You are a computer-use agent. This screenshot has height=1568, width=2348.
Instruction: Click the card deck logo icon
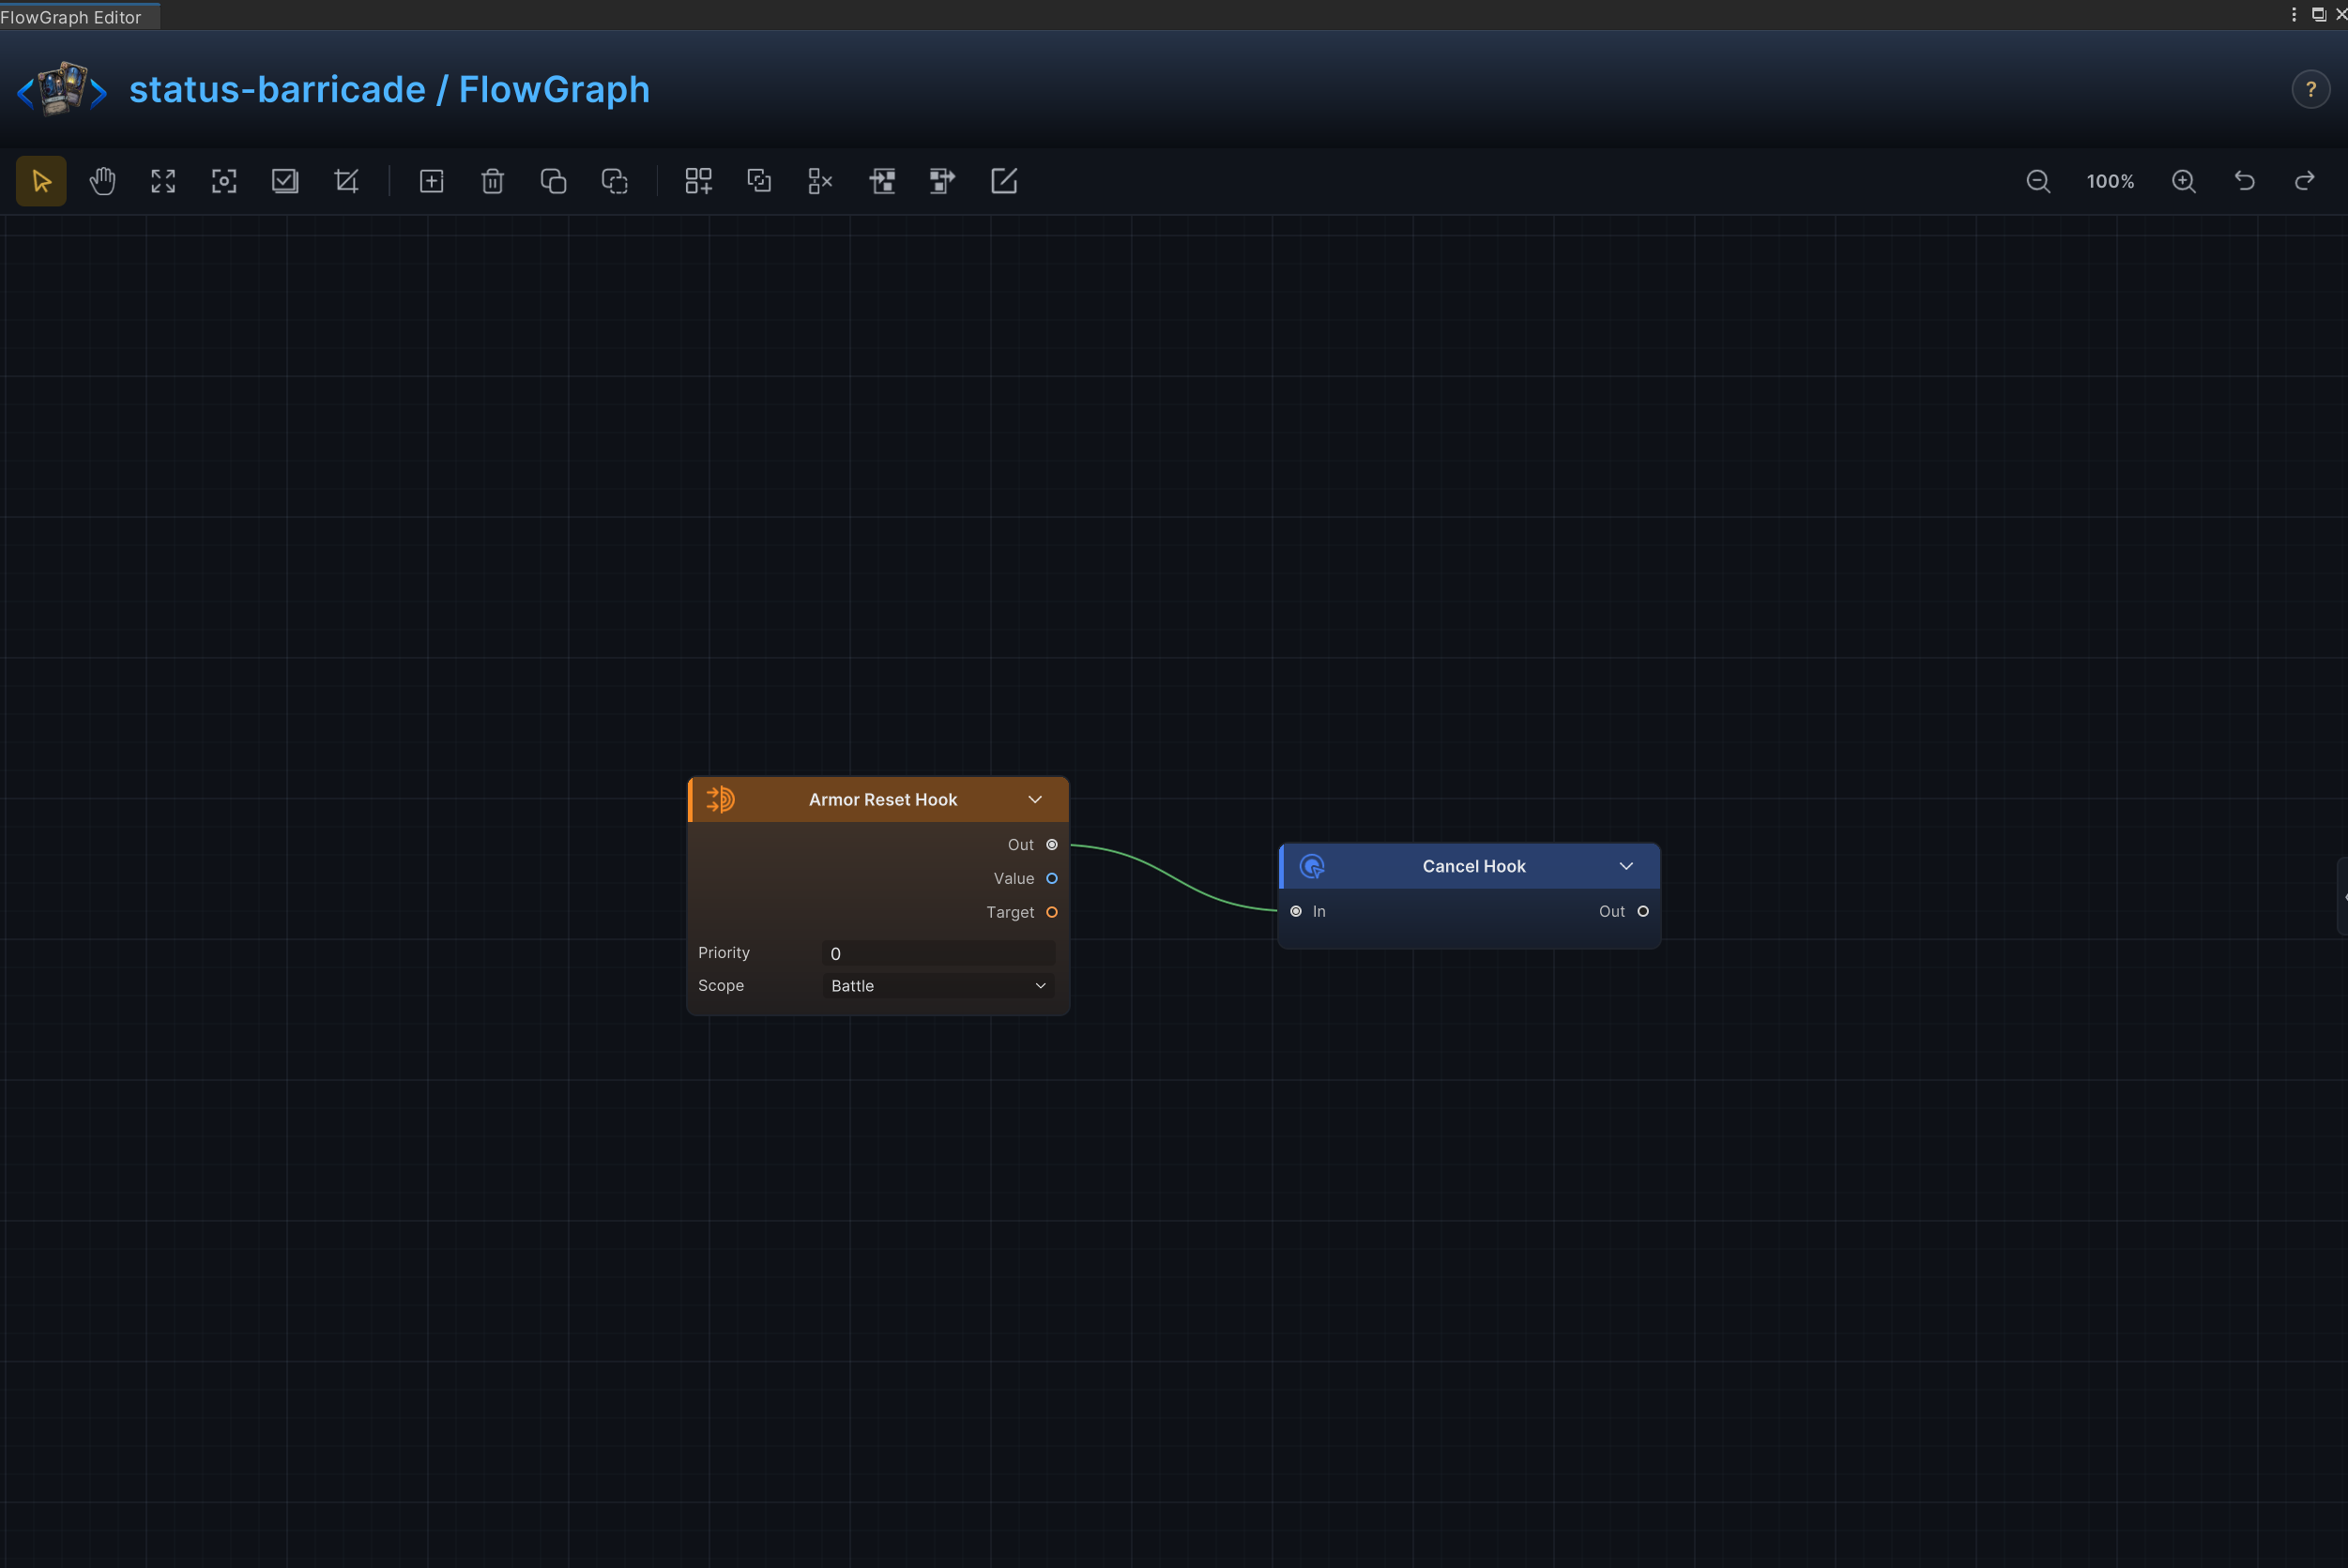(62, 89)
